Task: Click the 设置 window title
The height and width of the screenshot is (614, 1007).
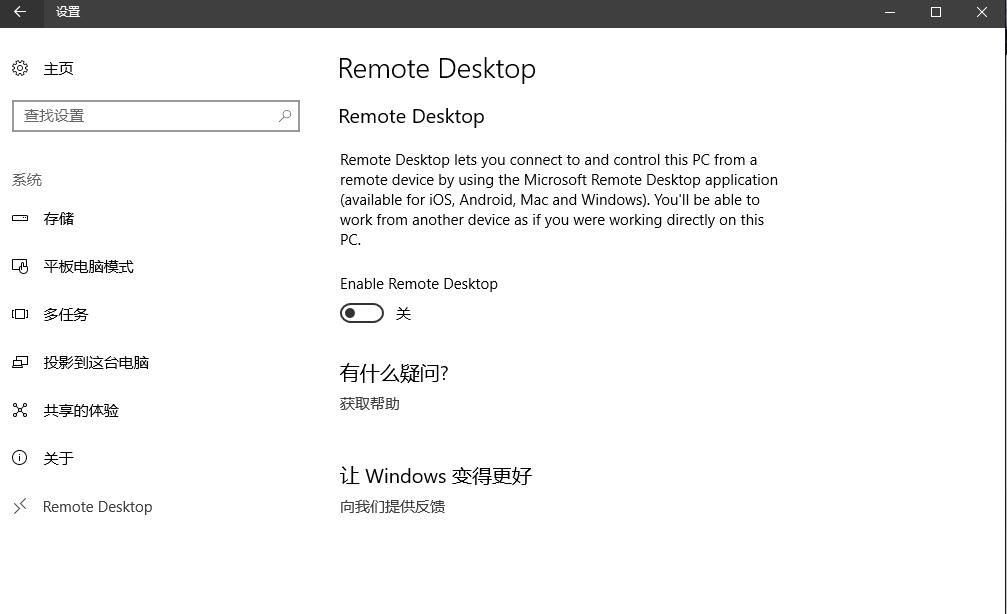Action: pyautogui.click(x=68, y=12)
